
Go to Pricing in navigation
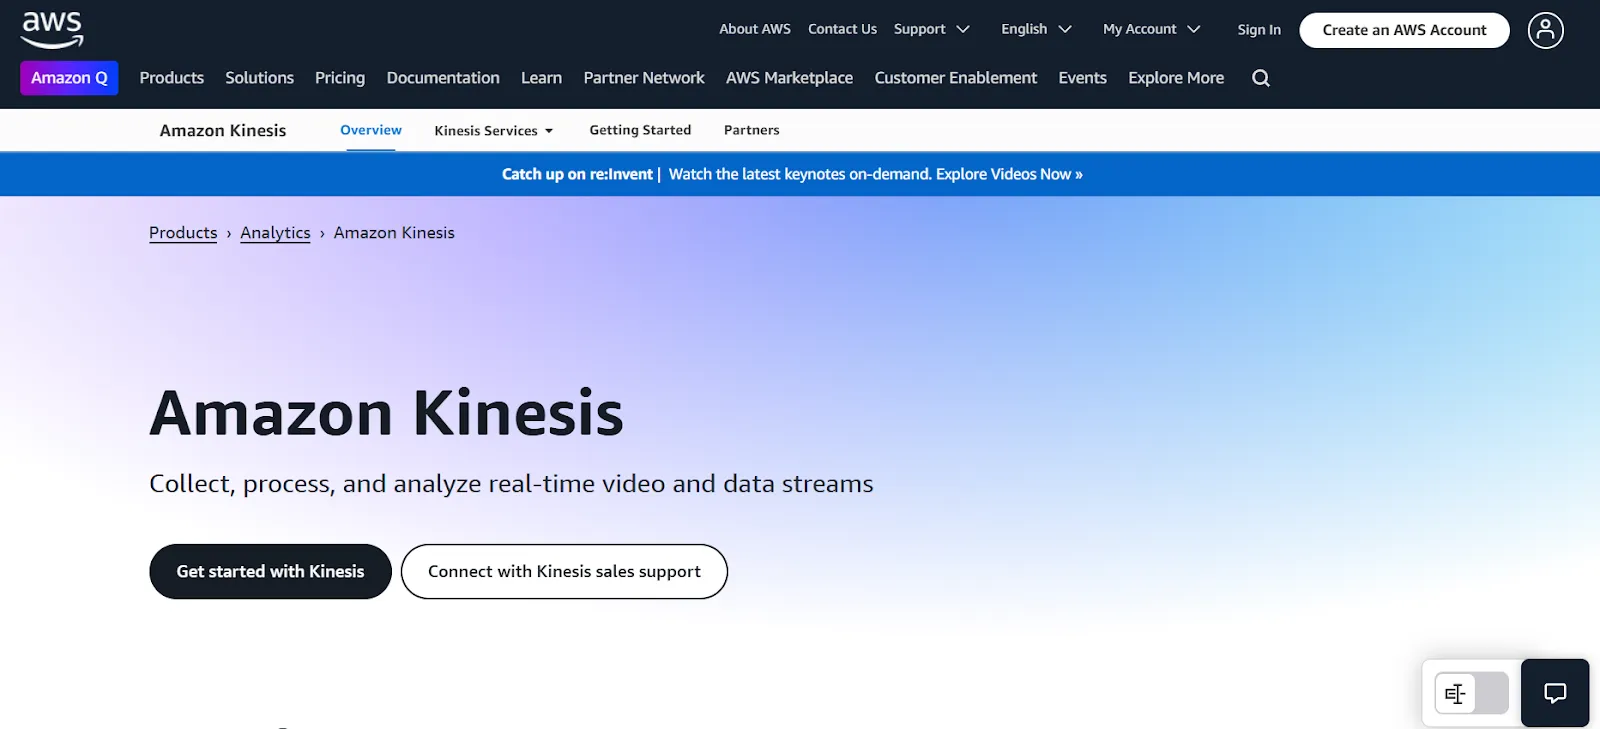[x=340, y=78]
